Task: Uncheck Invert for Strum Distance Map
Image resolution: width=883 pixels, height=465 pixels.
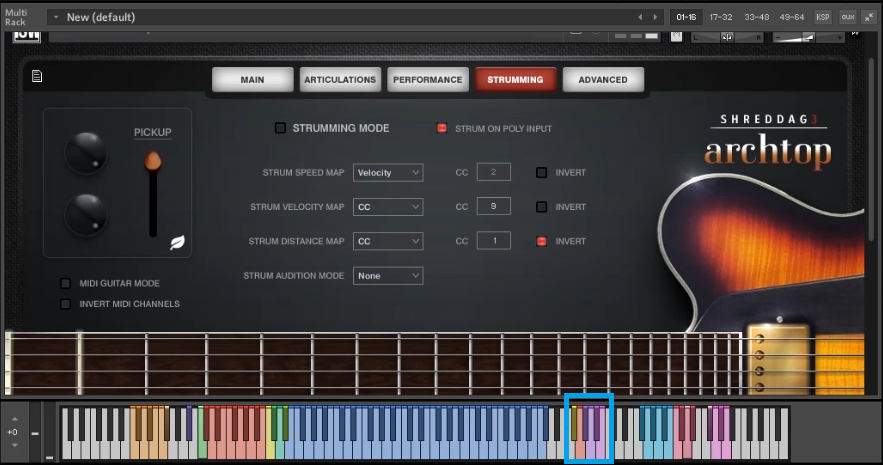Action: [541, 241]
